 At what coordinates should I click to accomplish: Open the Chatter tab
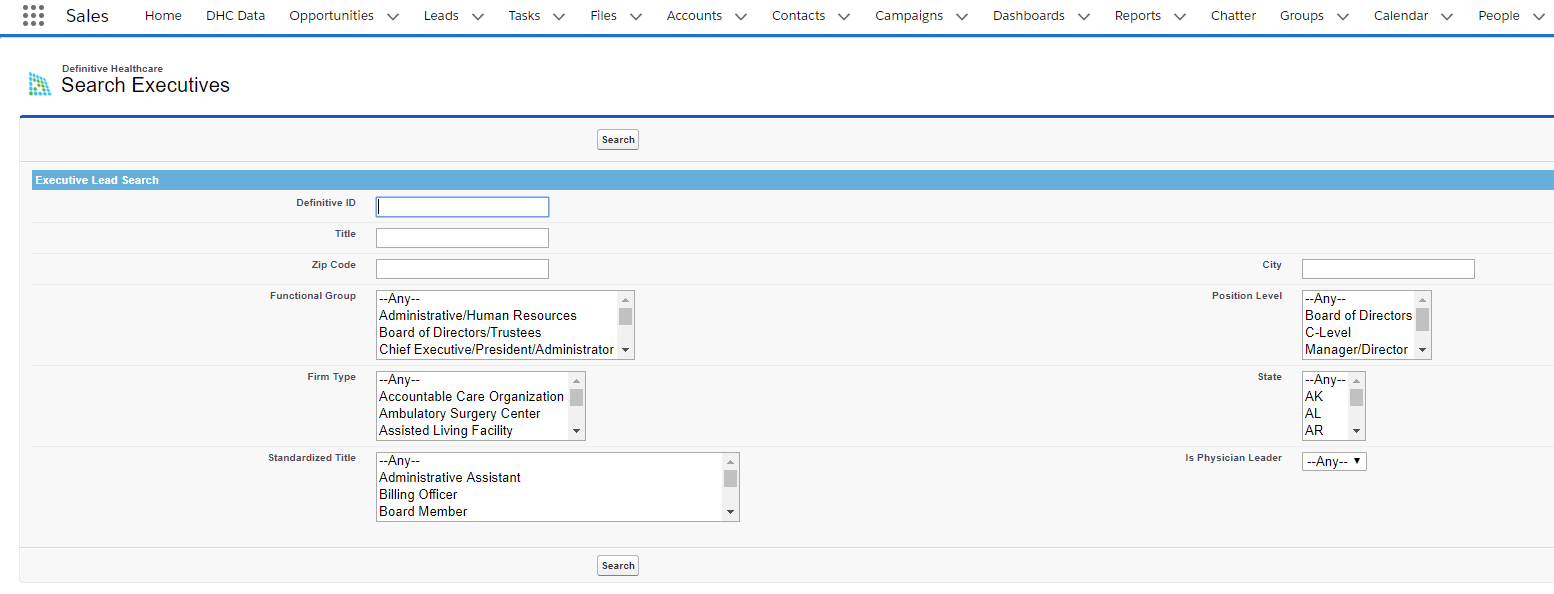1233,16
